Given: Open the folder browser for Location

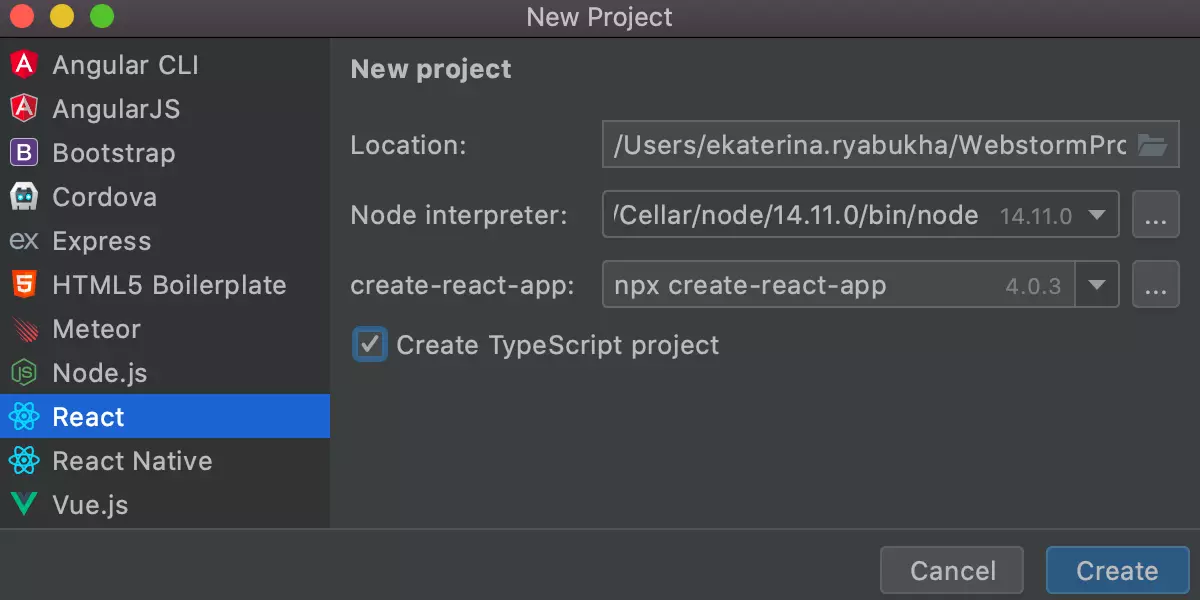Looking at the screenshot, I should coord(1153,146).
